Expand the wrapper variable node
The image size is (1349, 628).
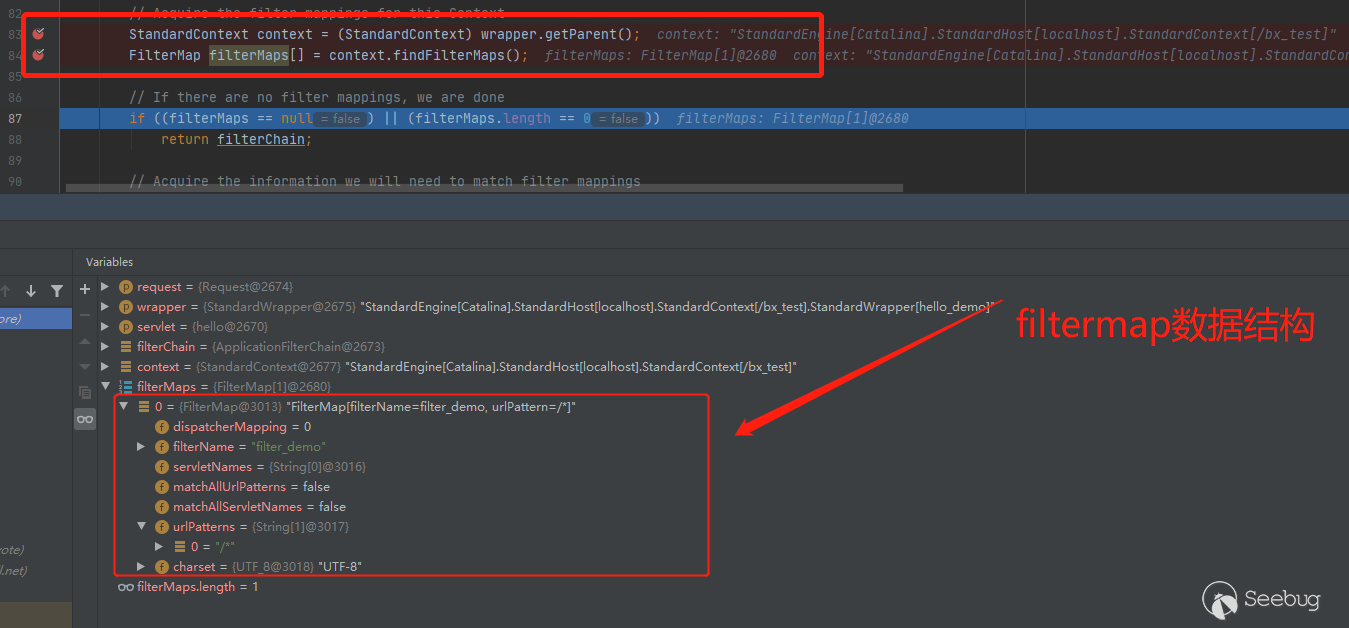105,307
